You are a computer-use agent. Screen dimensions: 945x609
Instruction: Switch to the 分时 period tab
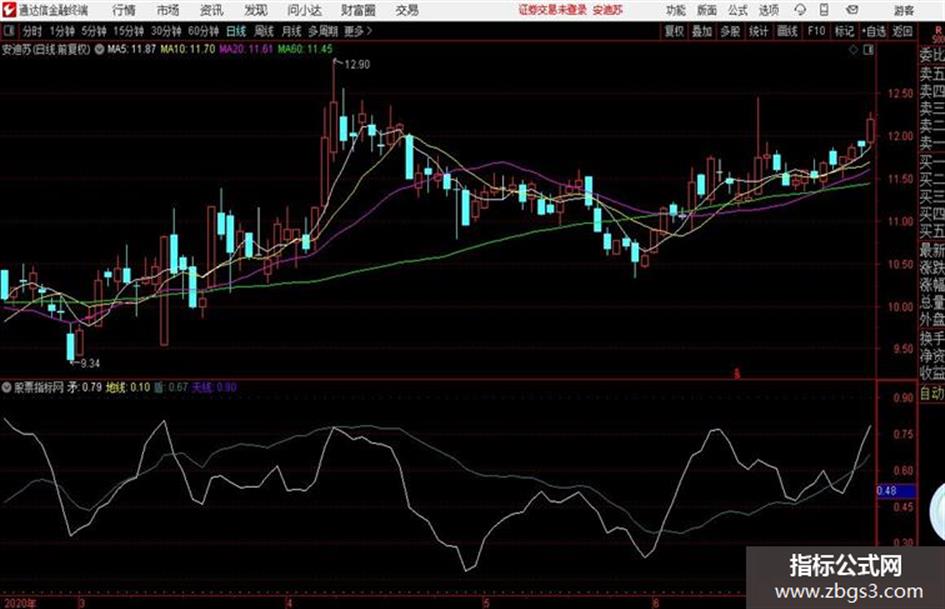(32, 31)
